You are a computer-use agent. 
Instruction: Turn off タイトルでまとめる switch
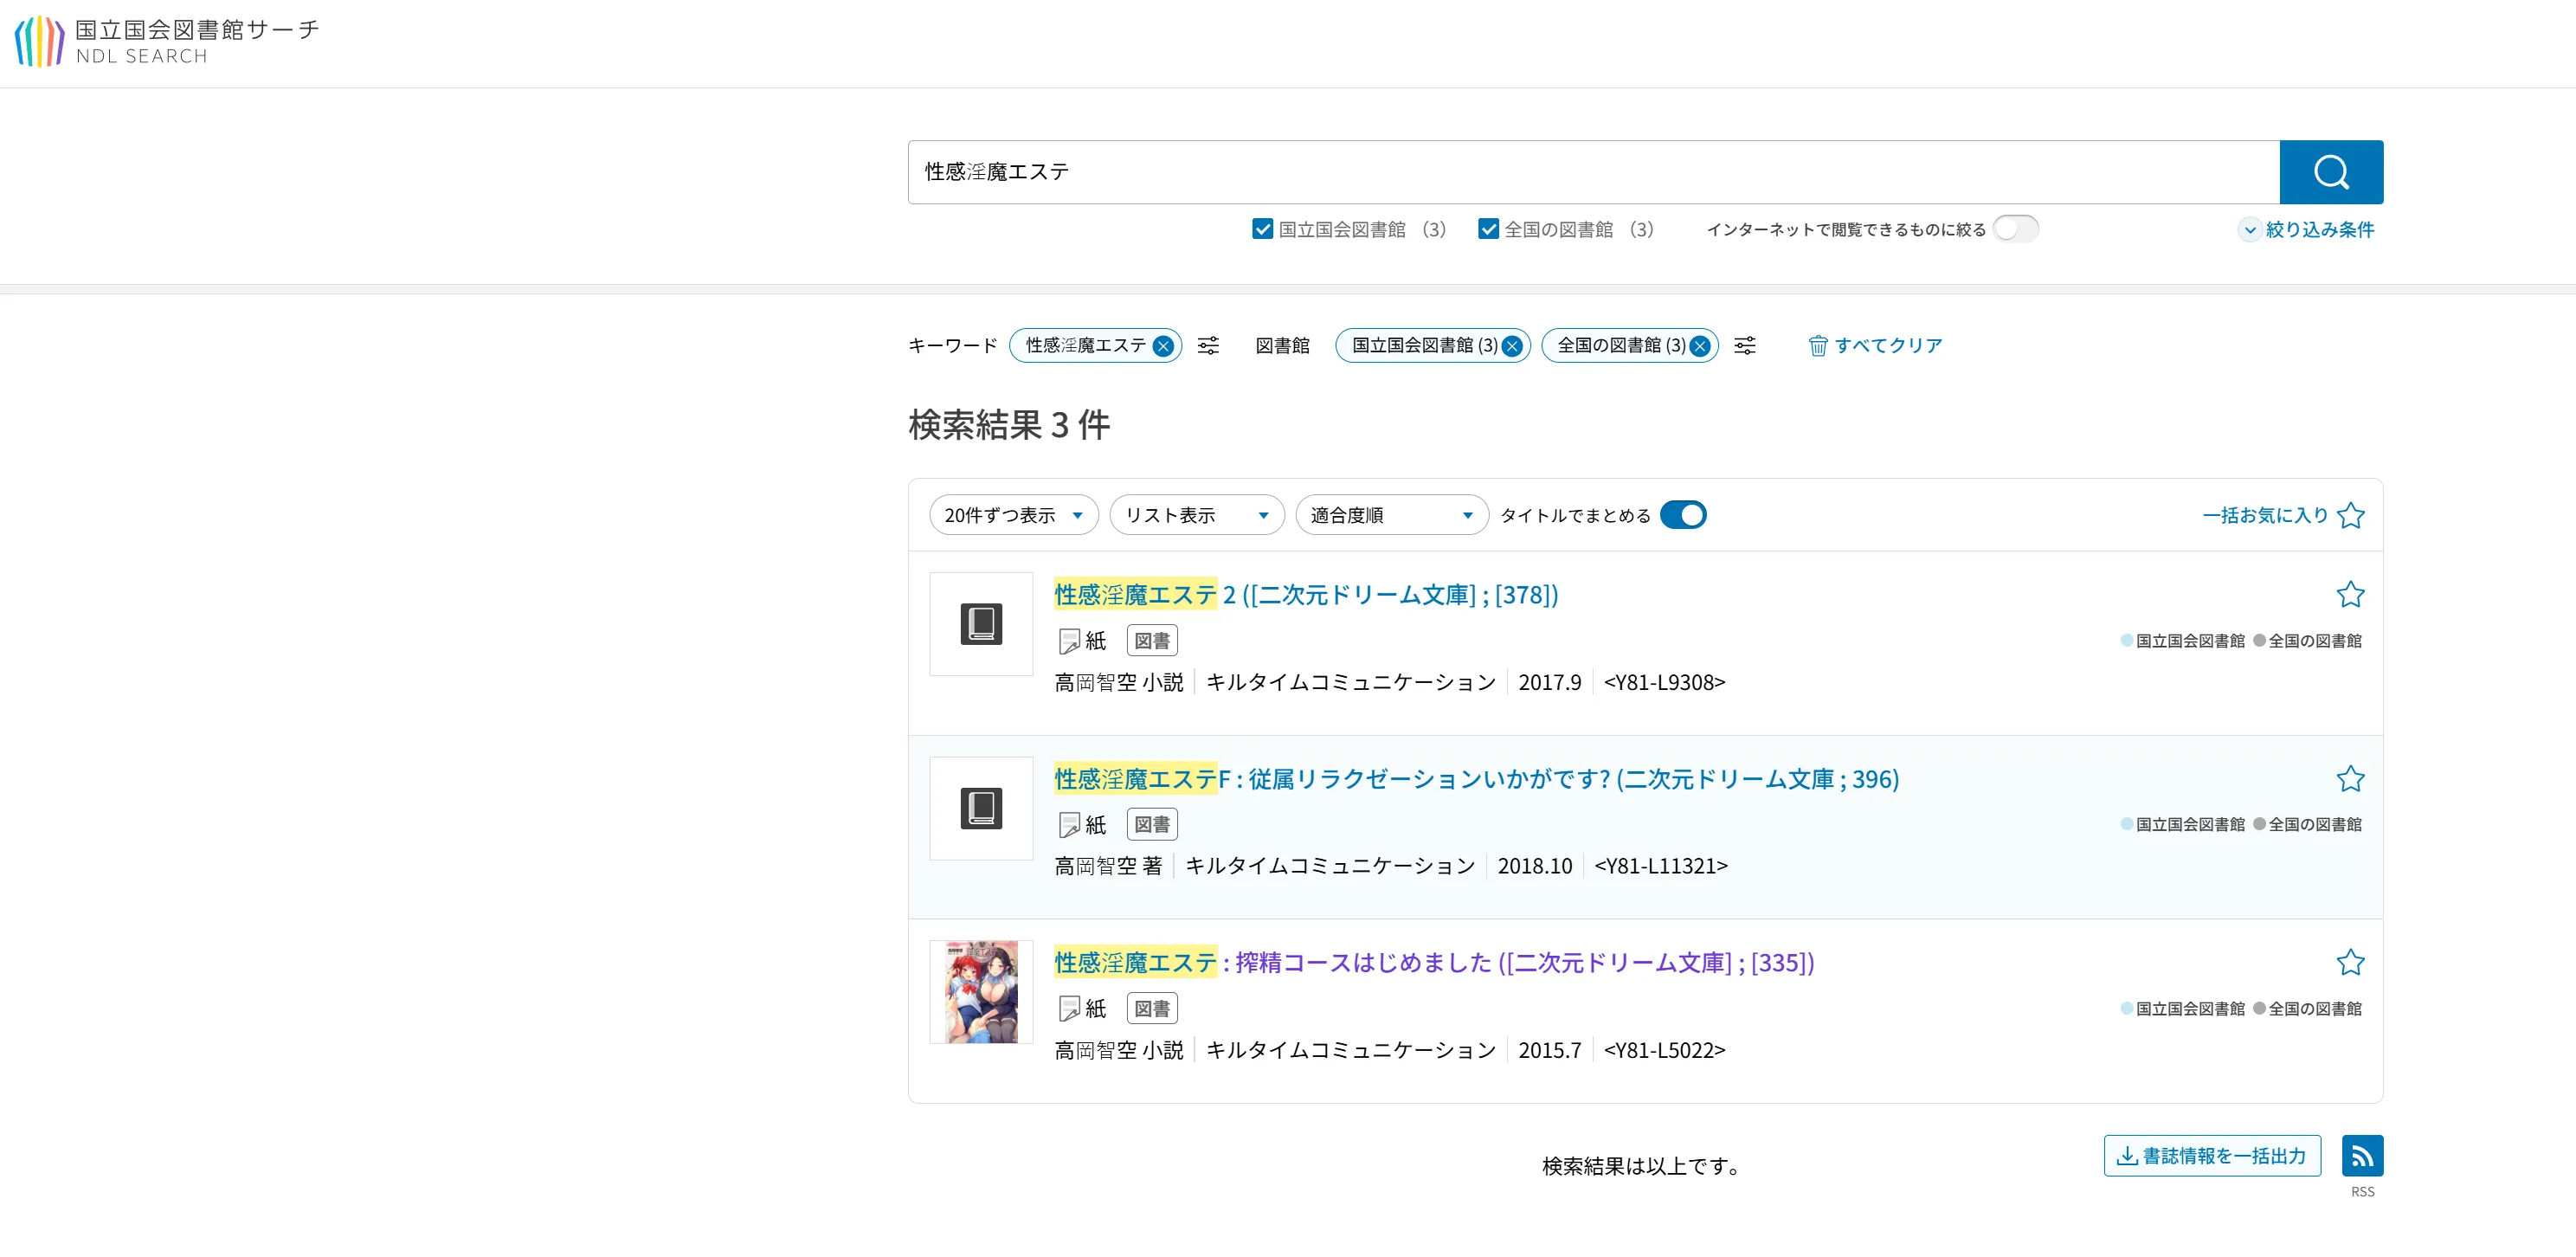1683,515
